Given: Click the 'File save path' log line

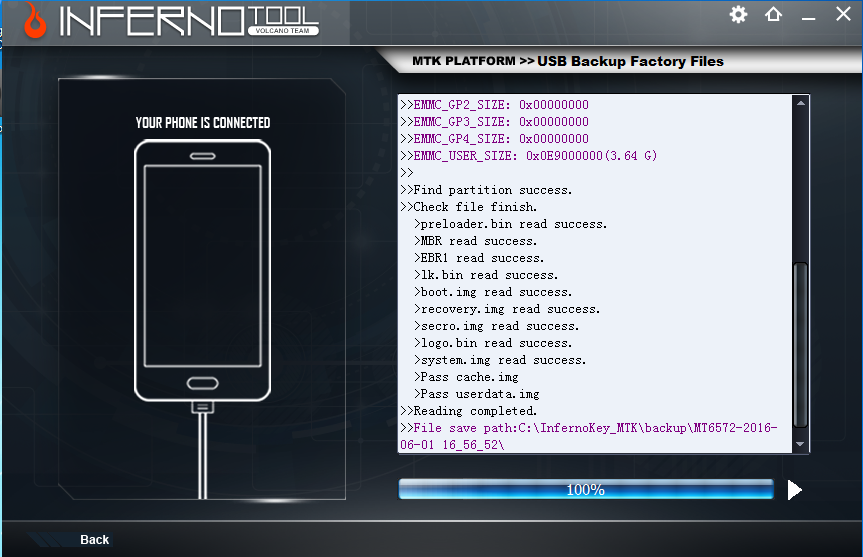Looking at the screenshot, I should [588, 436].
